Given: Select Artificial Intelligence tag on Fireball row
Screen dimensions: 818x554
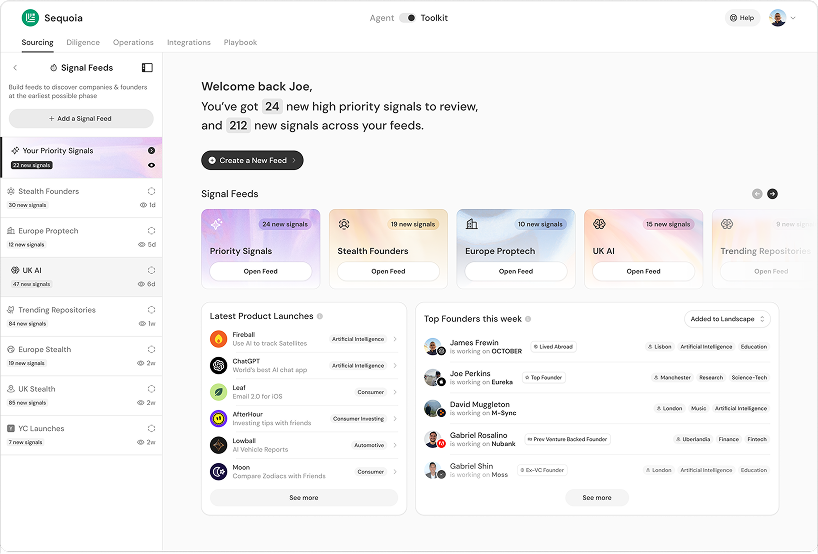Looking at the screenshot, I should tap(358, 340).
